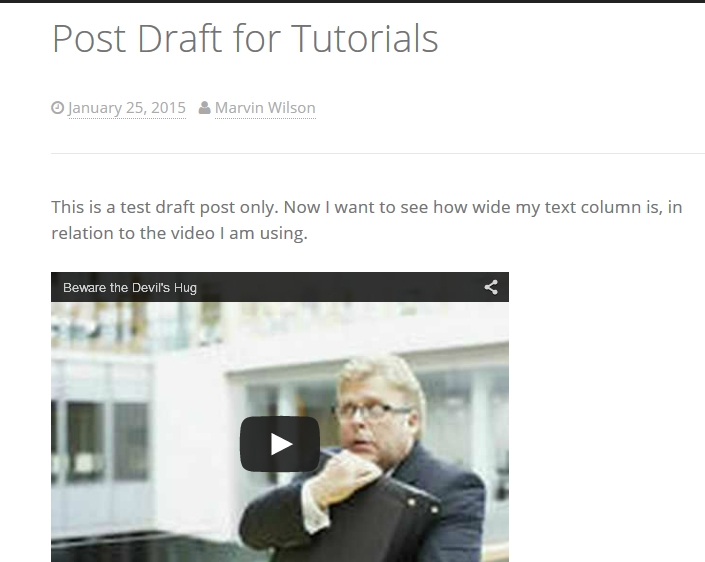Screen dimensions: 705x562
Task: Click the dark video title bar
Action: coord(280,287)
